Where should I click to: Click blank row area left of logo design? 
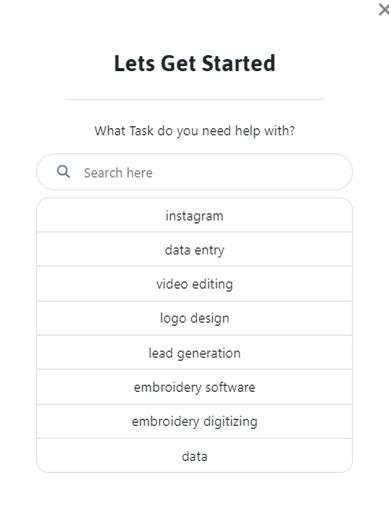[98, 318]
